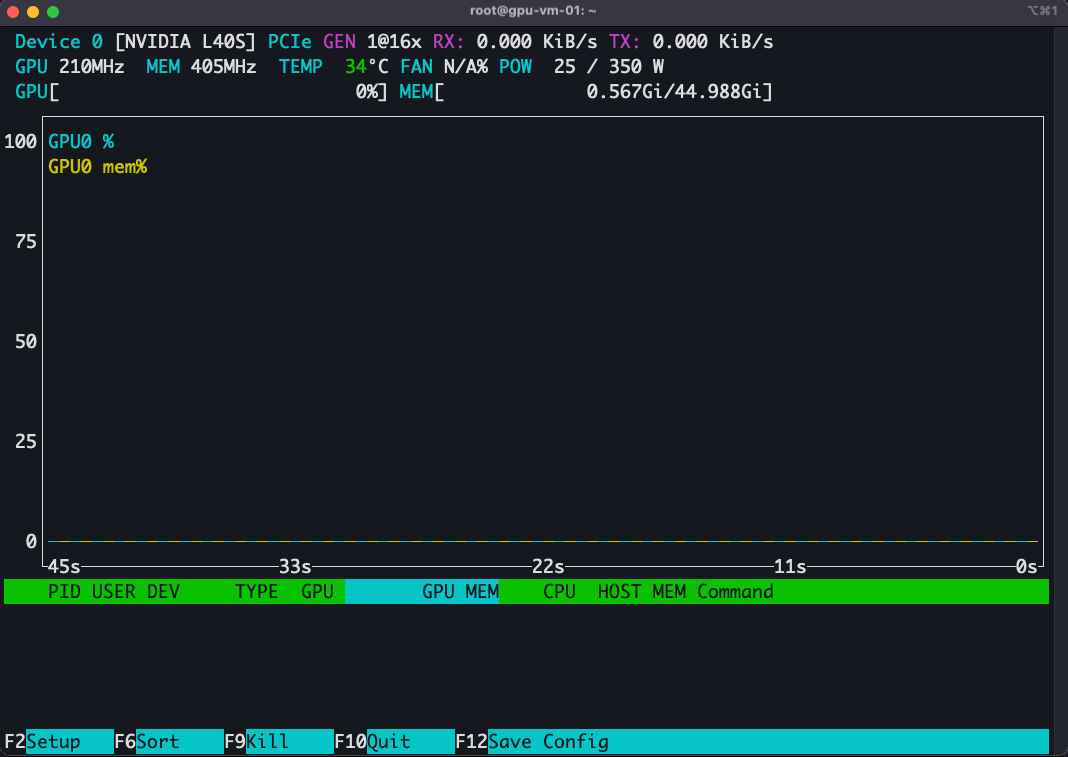Click the Command column header
This screenshot has height=757, width=1068.
[735, 591]
